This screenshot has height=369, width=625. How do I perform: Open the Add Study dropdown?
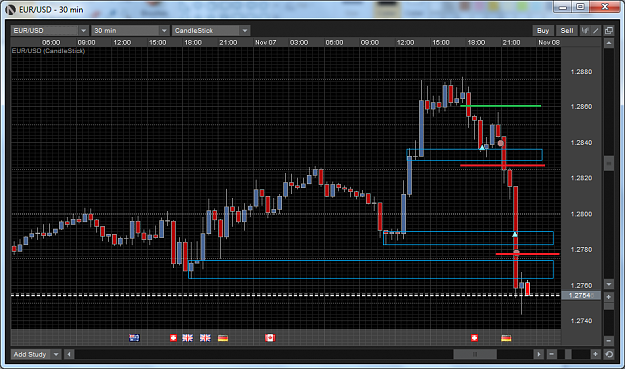(x=36, y=354)
